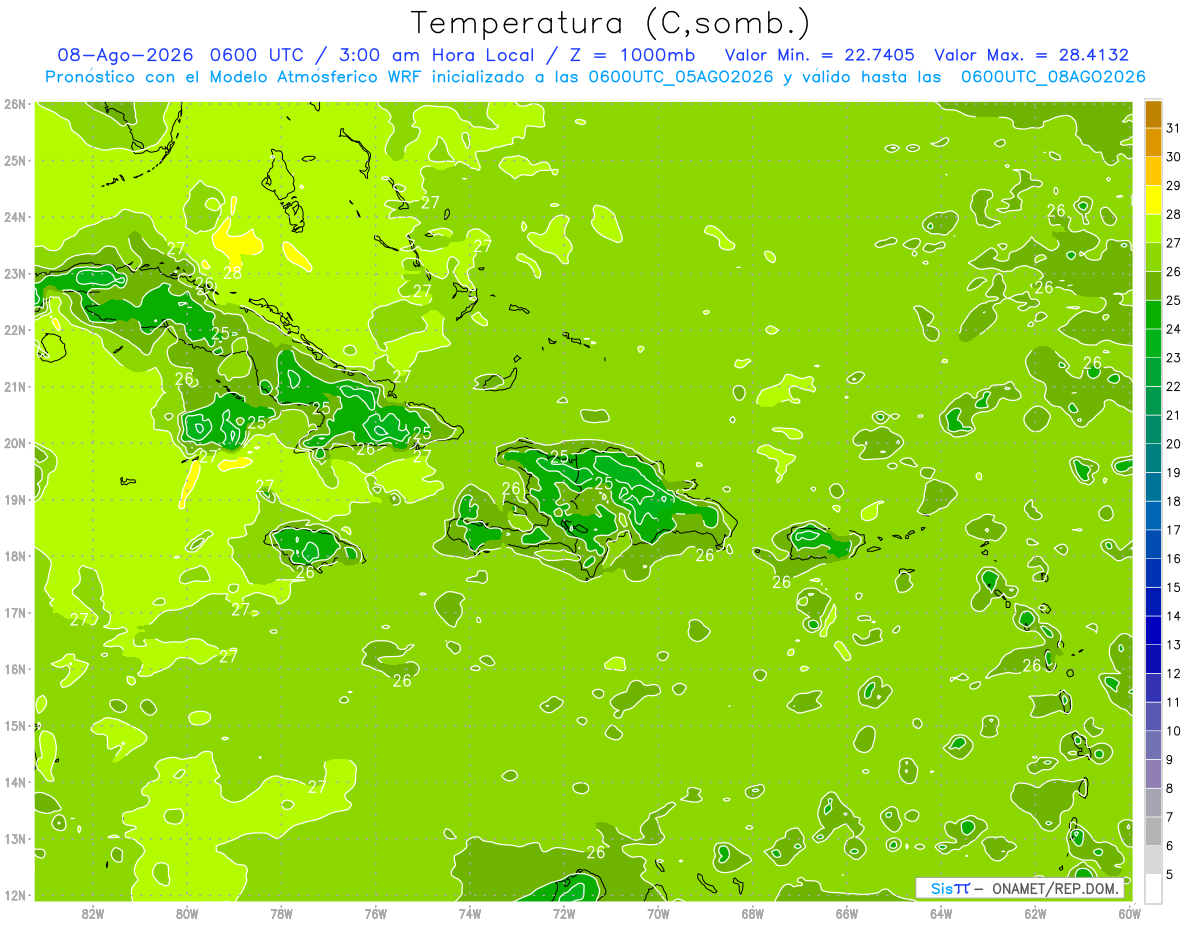Click the '15N' latitude axis label

(x=14, y=725)
